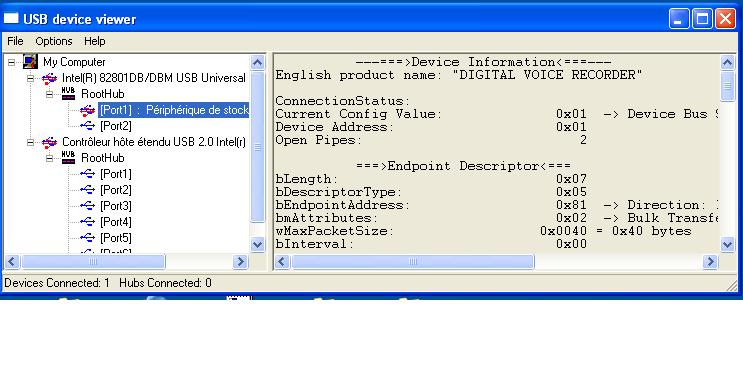The height and width of the screenshot is (384, 743).
Task: Click tree pane scroll down arrow
Action: coord(257,245)
